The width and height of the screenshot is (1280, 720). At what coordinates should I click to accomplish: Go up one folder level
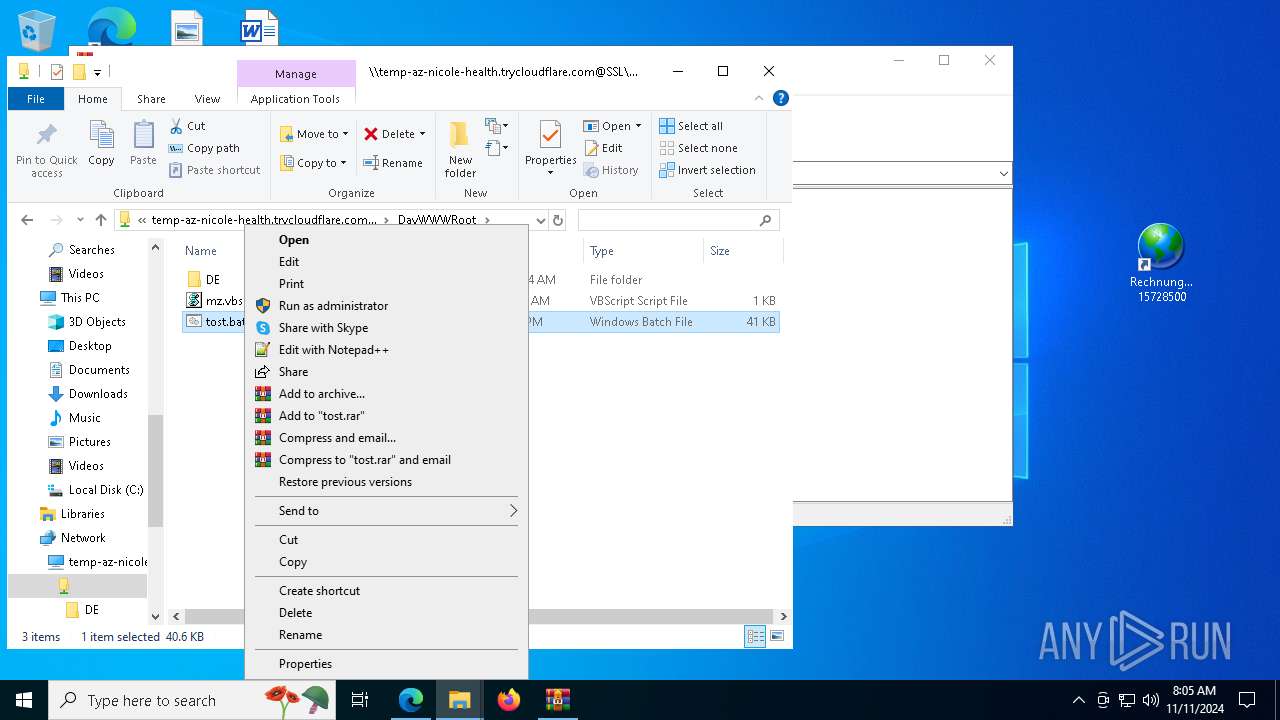(100, 220)
